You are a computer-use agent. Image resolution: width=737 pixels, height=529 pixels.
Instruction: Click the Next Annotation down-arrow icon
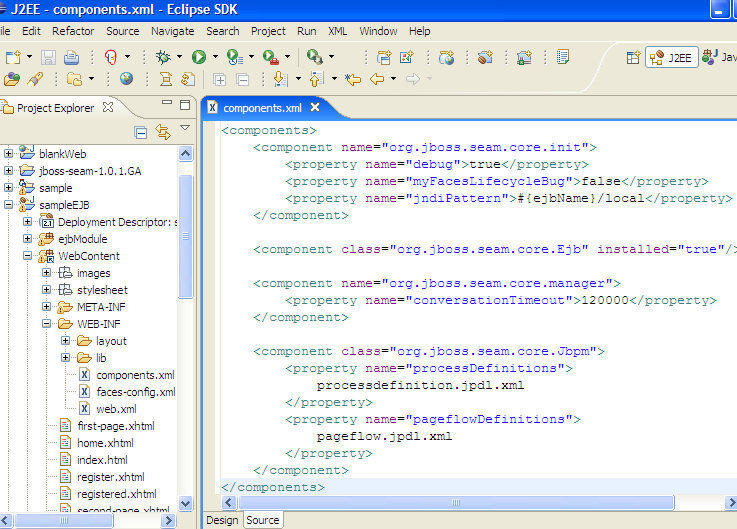[x=281, y=79]
